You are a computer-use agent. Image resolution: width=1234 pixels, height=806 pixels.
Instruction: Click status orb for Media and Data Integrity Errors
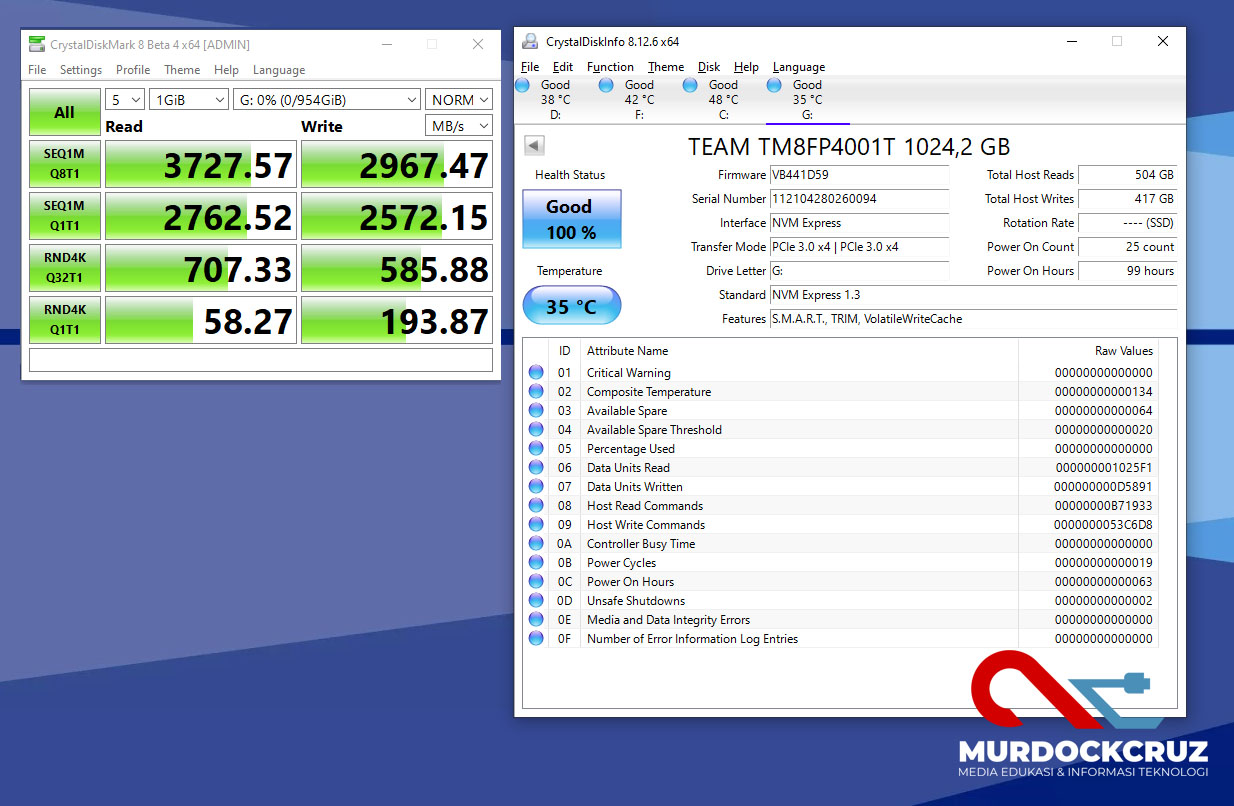tap(537, 620)
